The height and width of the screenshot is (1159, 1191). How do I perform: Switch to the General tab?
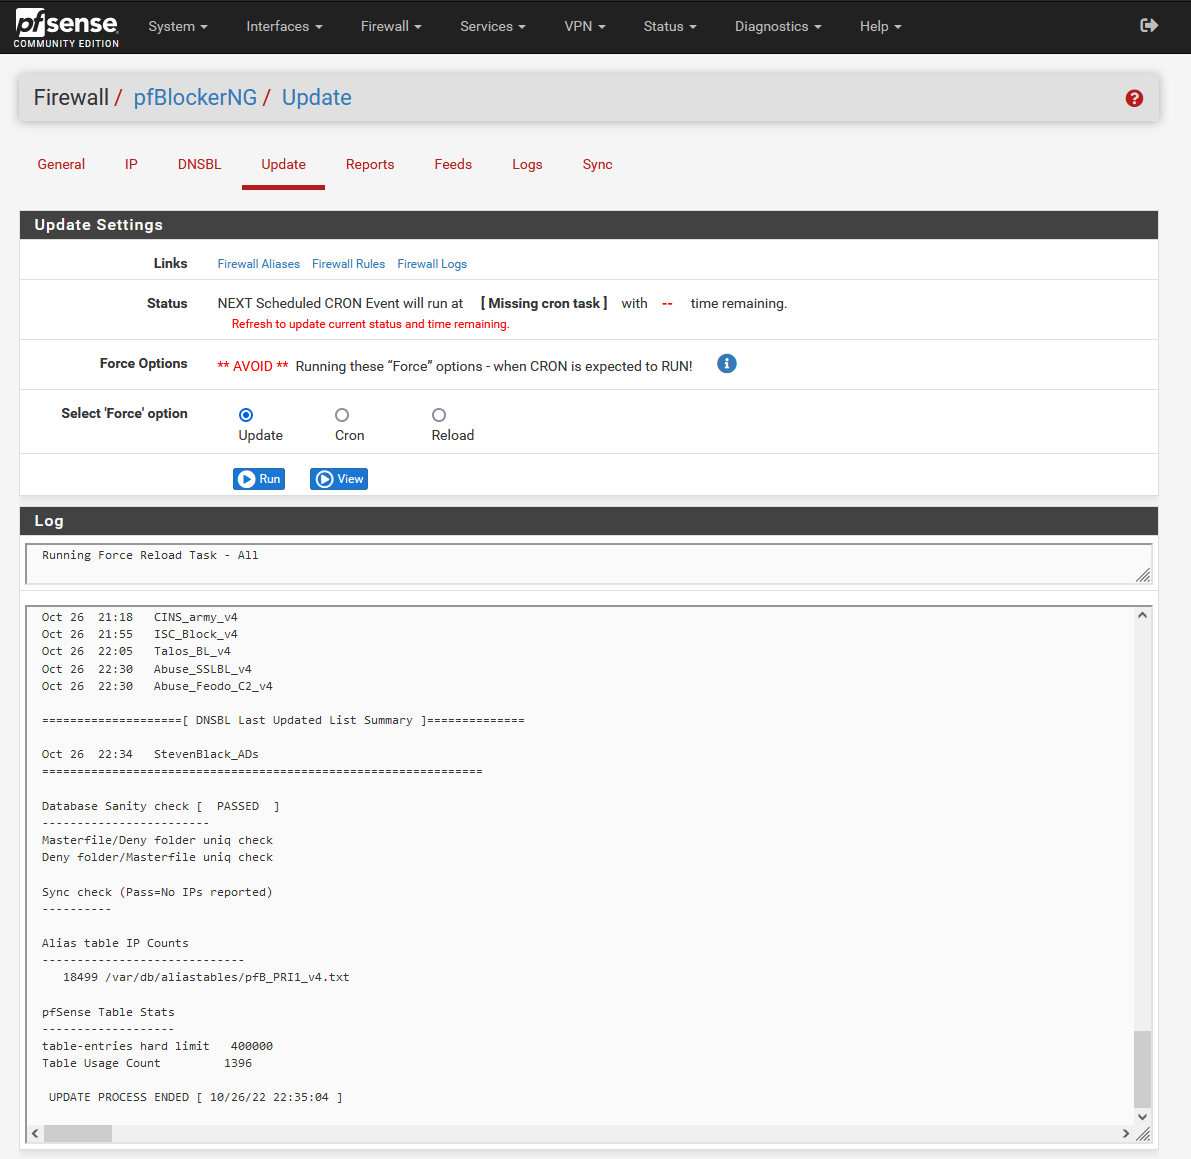[x=62, y=165]
